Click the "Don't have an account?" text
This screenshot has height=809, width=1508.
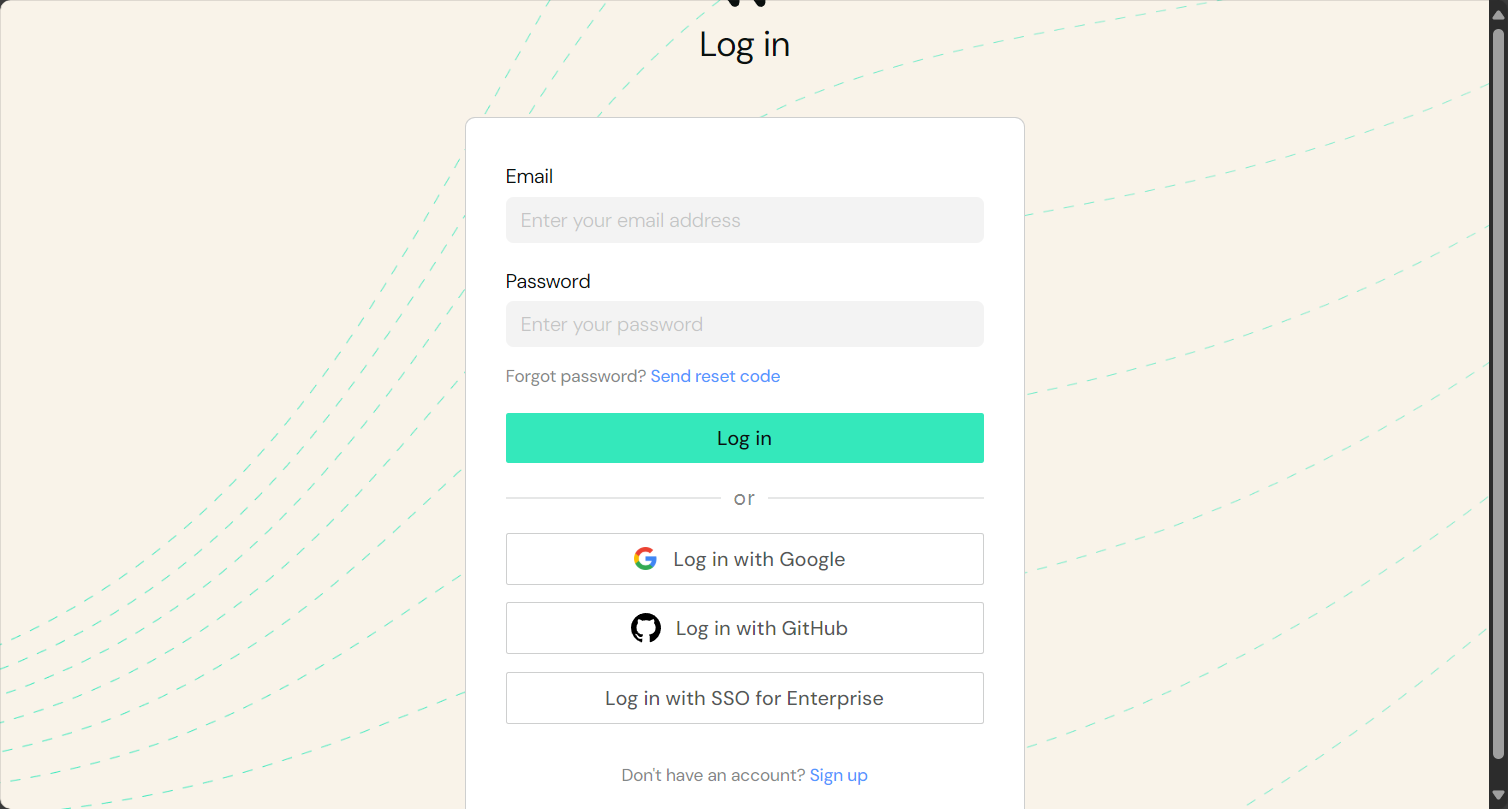(x=713, y=775)
